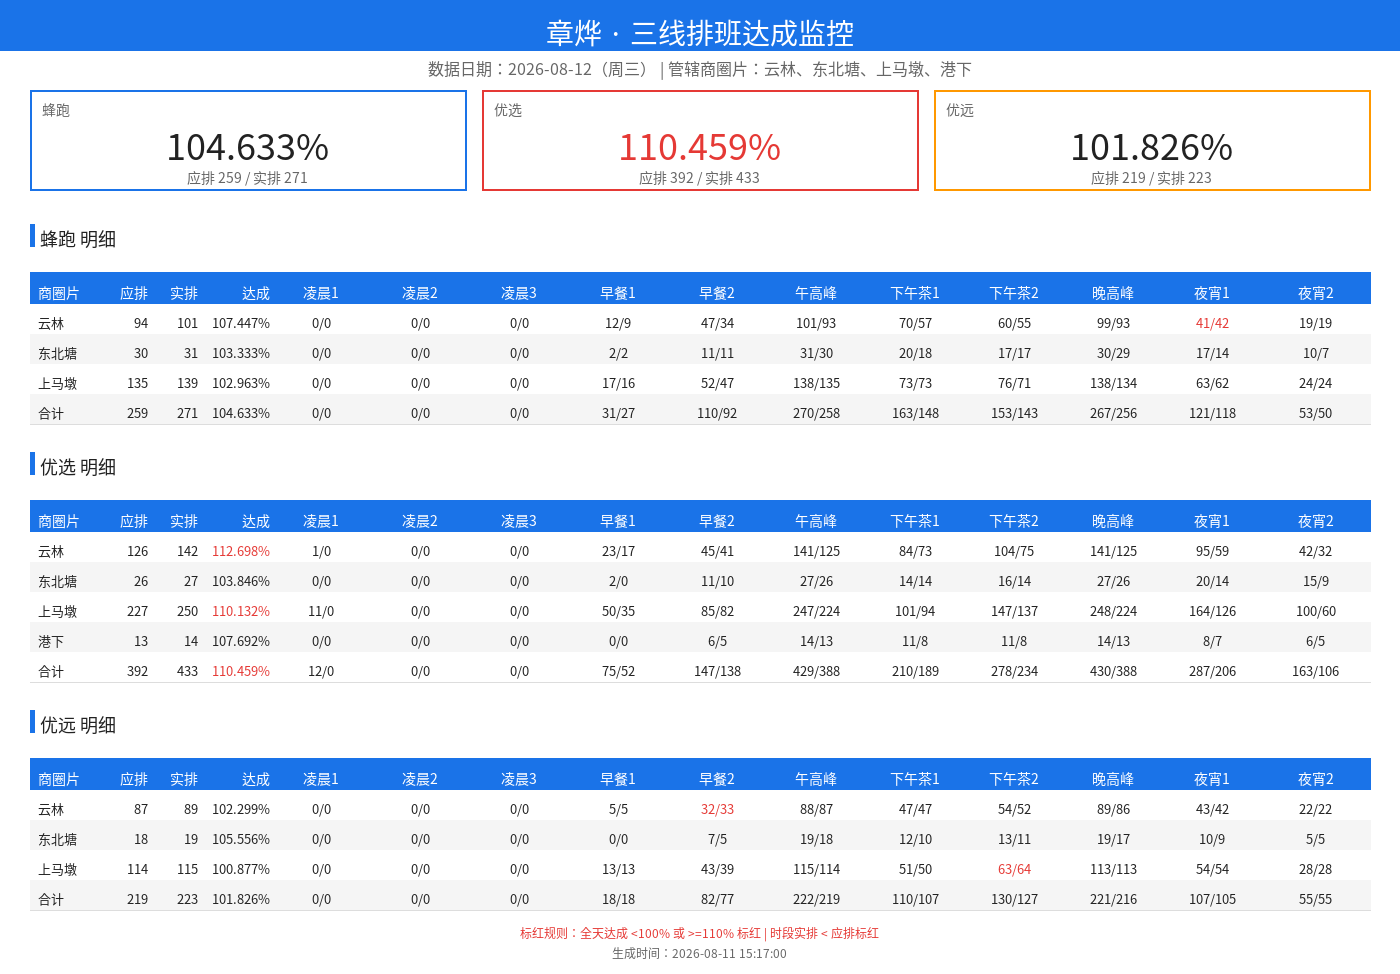
Task: Click the red 41/42 夜宵1 cell
Action: 1212,323
